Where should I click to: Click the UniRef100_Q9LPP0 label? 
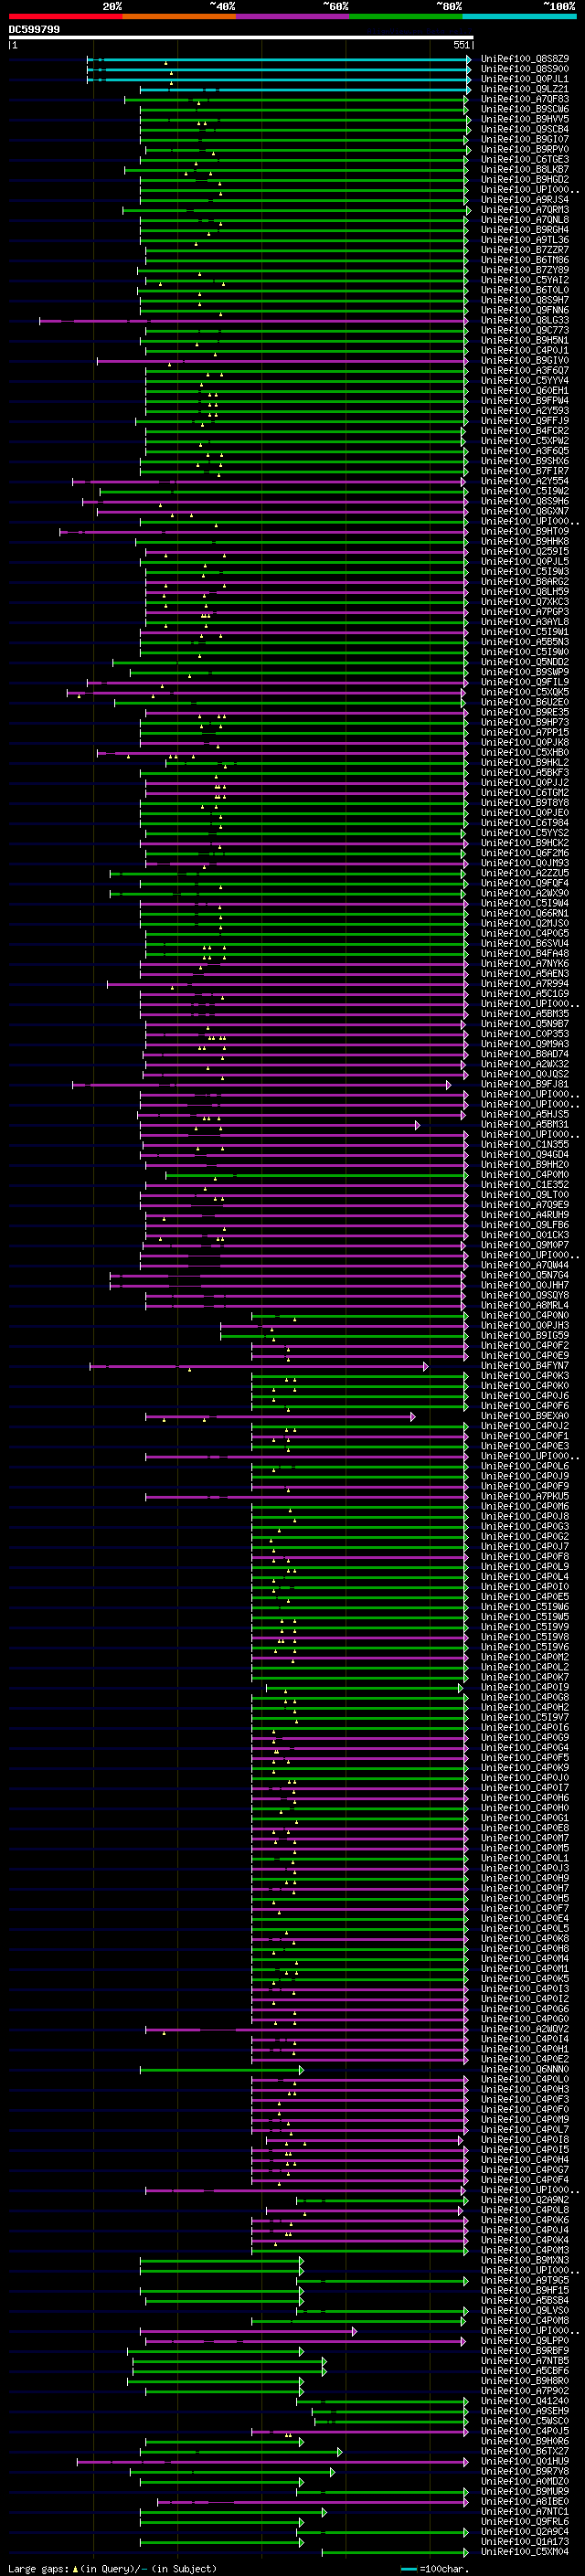(x=525, y=2341)
